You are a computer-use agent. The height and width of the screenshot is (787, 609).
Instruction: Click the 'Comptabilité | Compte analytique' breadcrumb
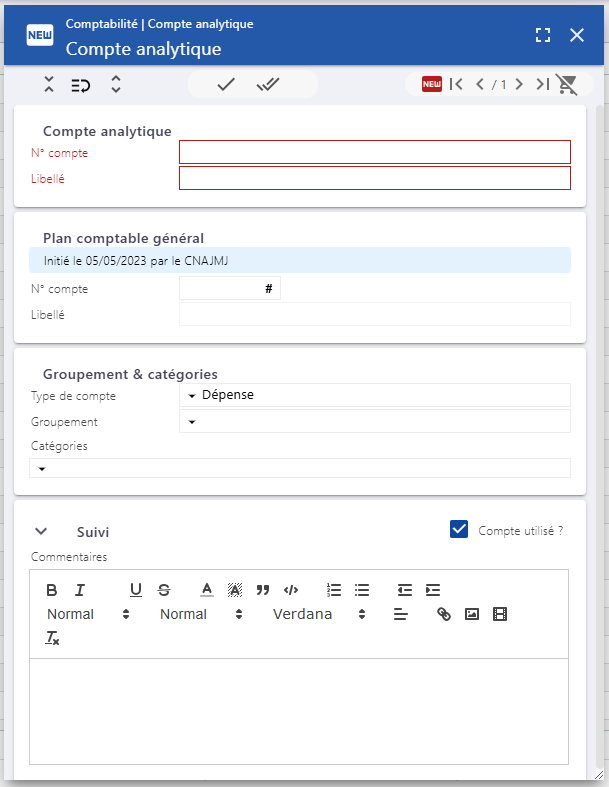[x=160, y=24]
